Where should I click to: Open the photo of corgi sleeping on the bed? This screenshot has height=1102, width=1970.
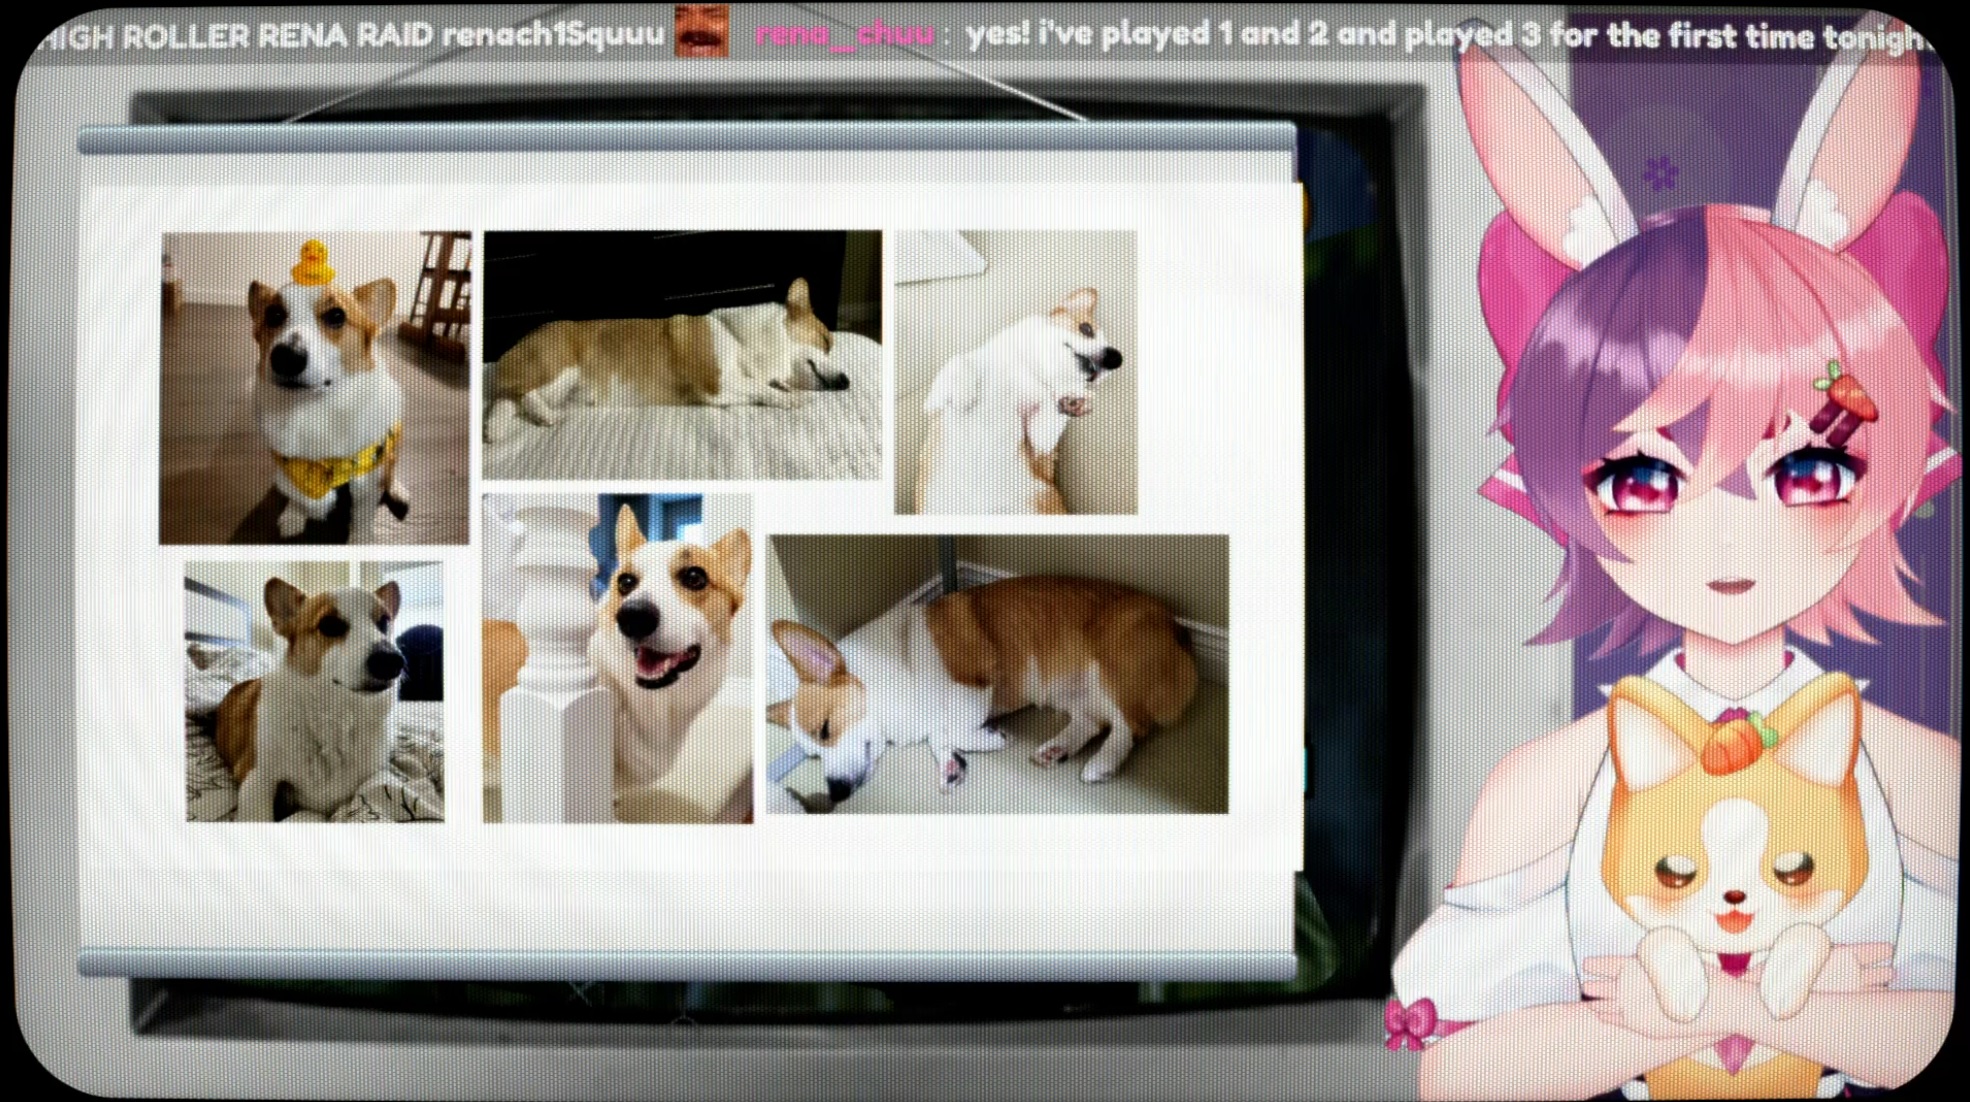pos(682,355)
